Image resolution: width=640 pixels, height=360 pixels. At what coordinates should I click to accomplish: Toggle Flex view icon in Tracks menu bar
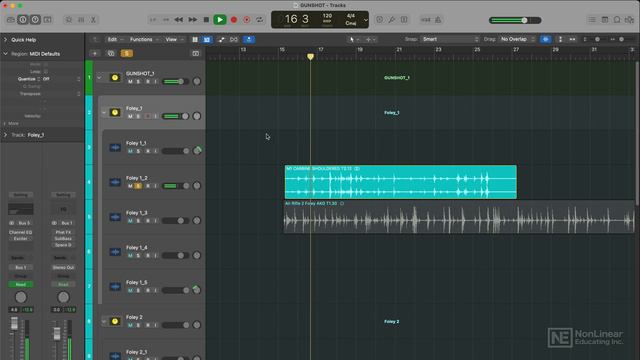[234, 40]
